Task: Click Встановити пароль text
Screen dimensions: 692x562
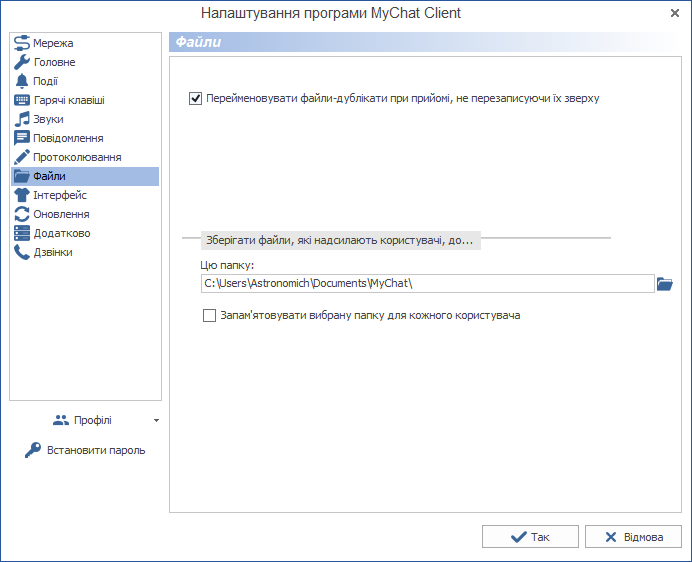Action: 96,450
